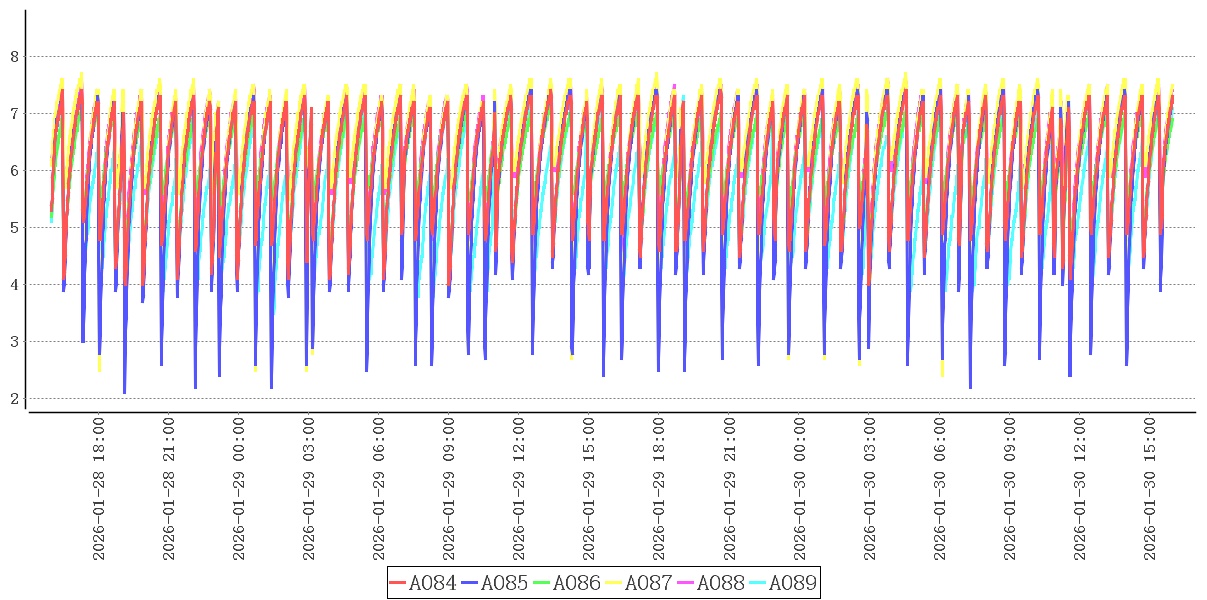Click the 2026-01-30 15:00 time label
Viewport: 1207px width, 600px height.
[x=1150, y=489]
